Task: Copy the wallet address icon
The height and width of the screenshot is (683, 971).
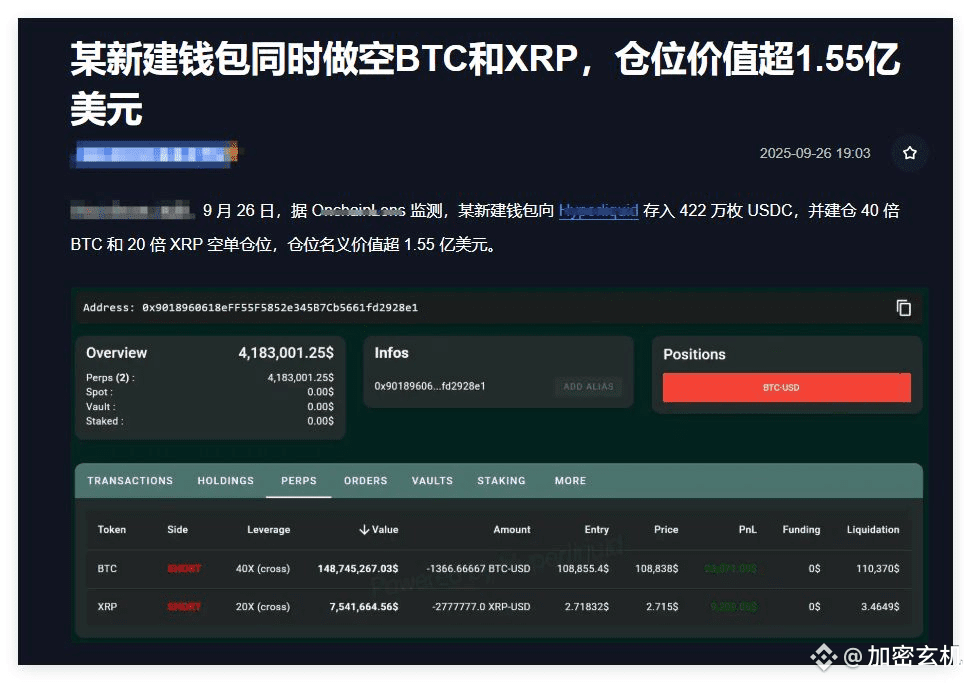Action: tap(904, 308)
